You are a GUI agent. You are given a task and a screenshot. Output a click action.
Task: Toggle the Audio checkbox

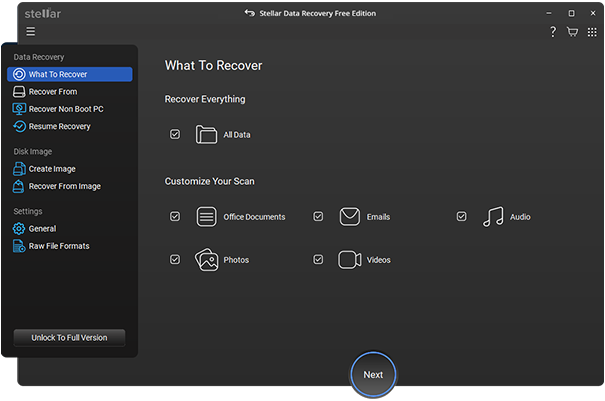[x=461, y=217]
